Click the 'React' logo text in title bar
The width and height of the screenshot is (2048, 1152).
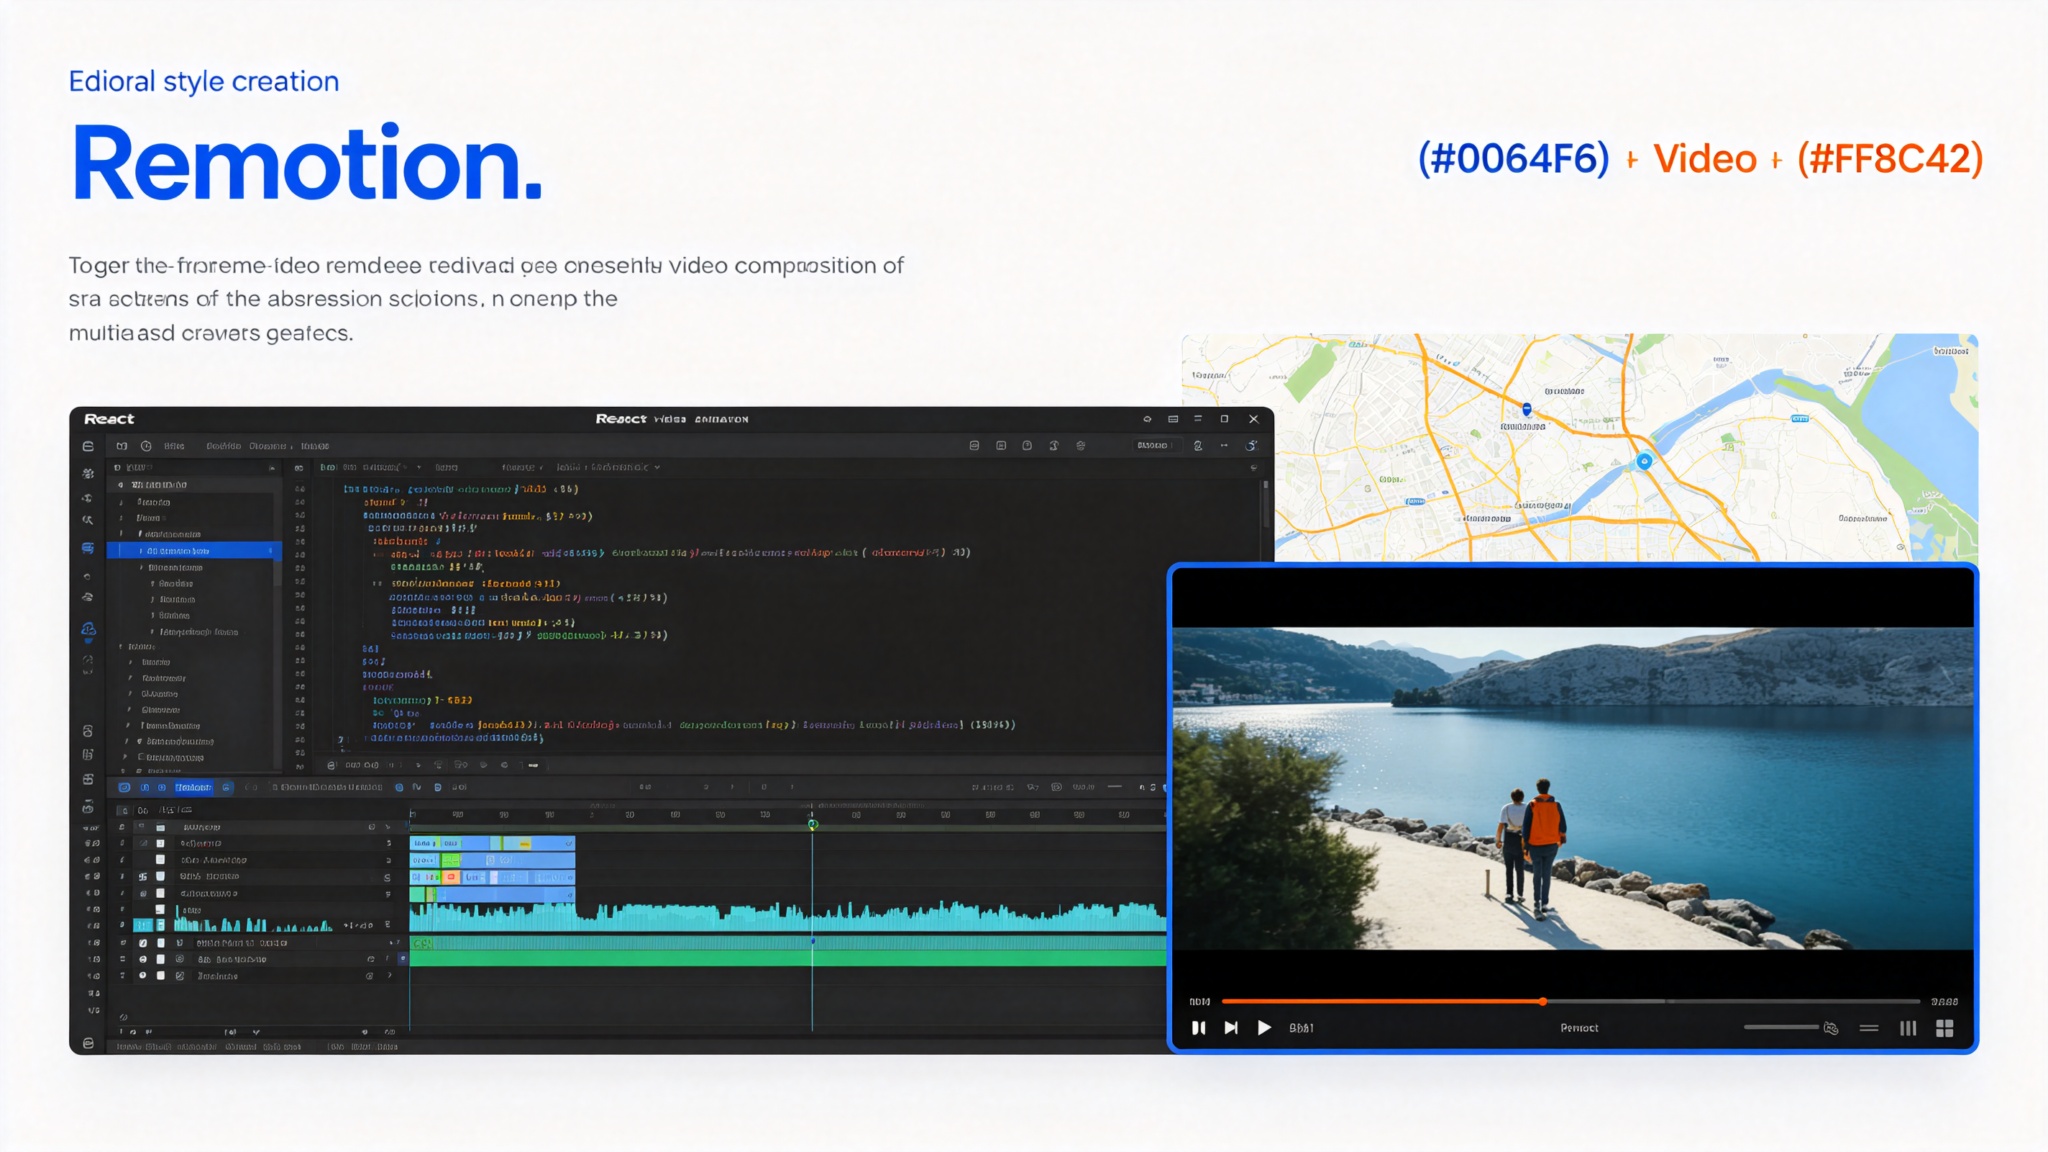tap(109, 419)
